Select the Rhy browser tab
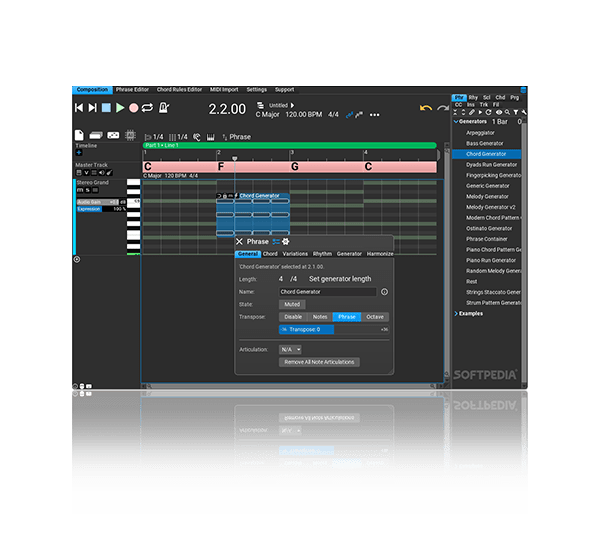The width and height of the screenshot is (600, 543). click(473, 98)
